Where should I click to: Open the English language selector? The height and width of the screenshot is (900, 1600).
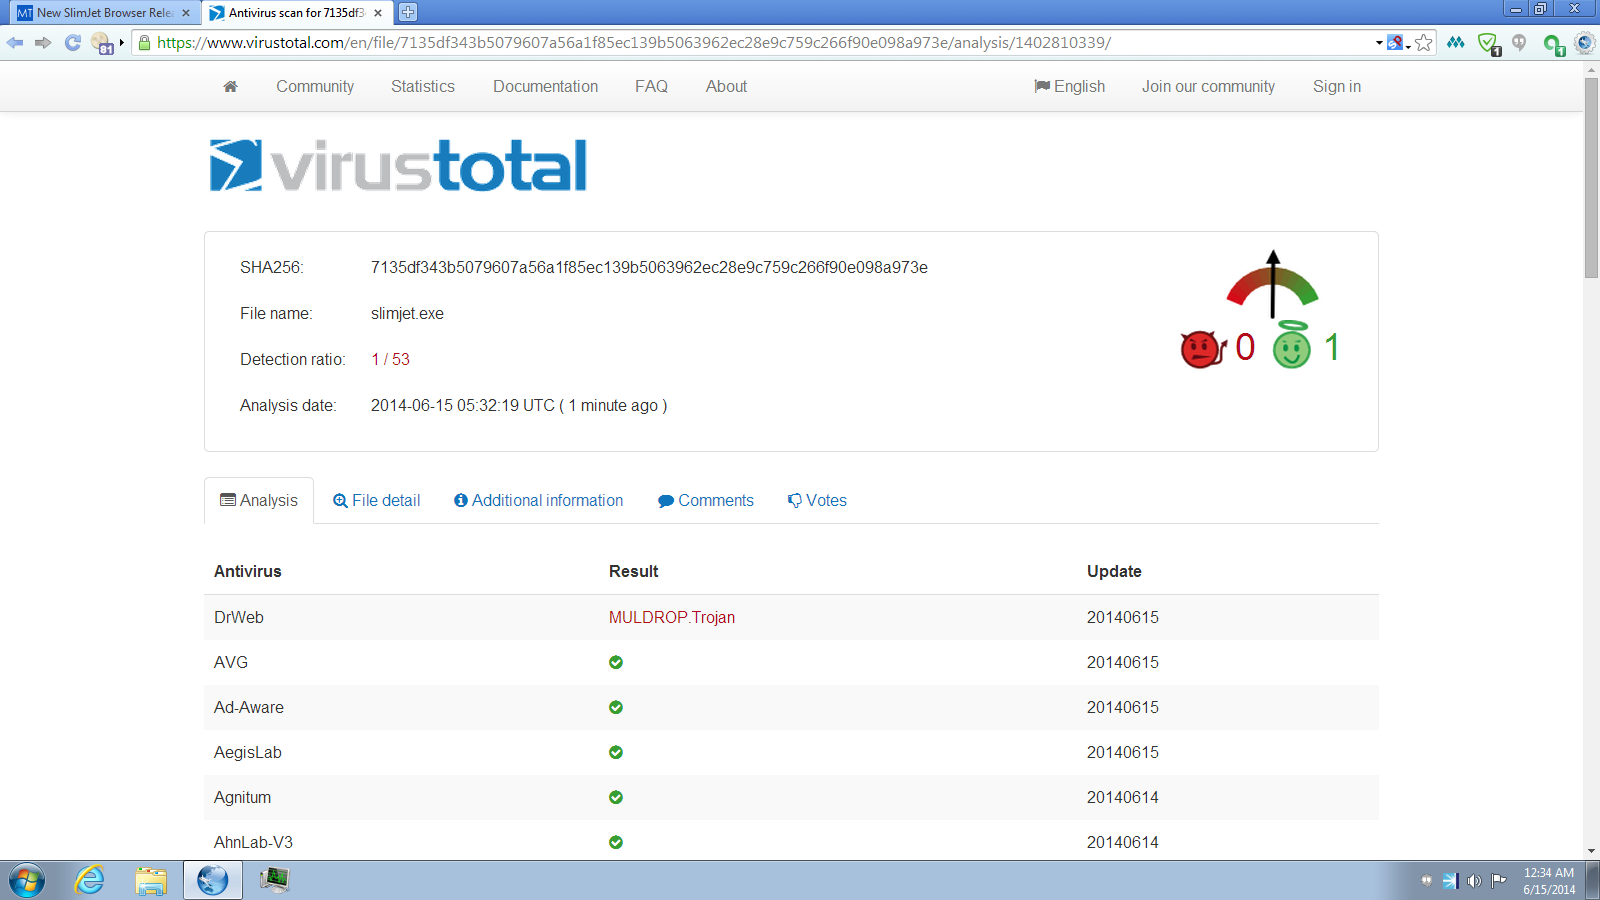click(1069, 87)
